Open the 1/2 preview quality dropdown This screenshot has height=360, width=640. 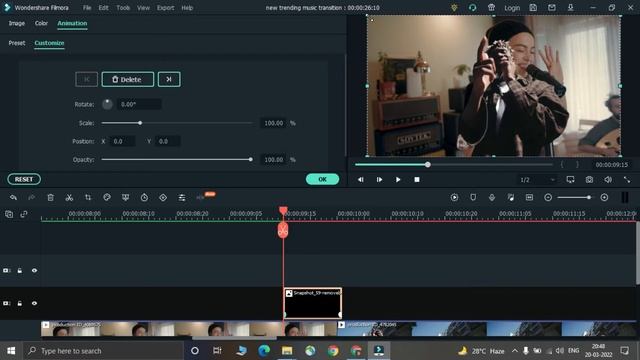537,180
